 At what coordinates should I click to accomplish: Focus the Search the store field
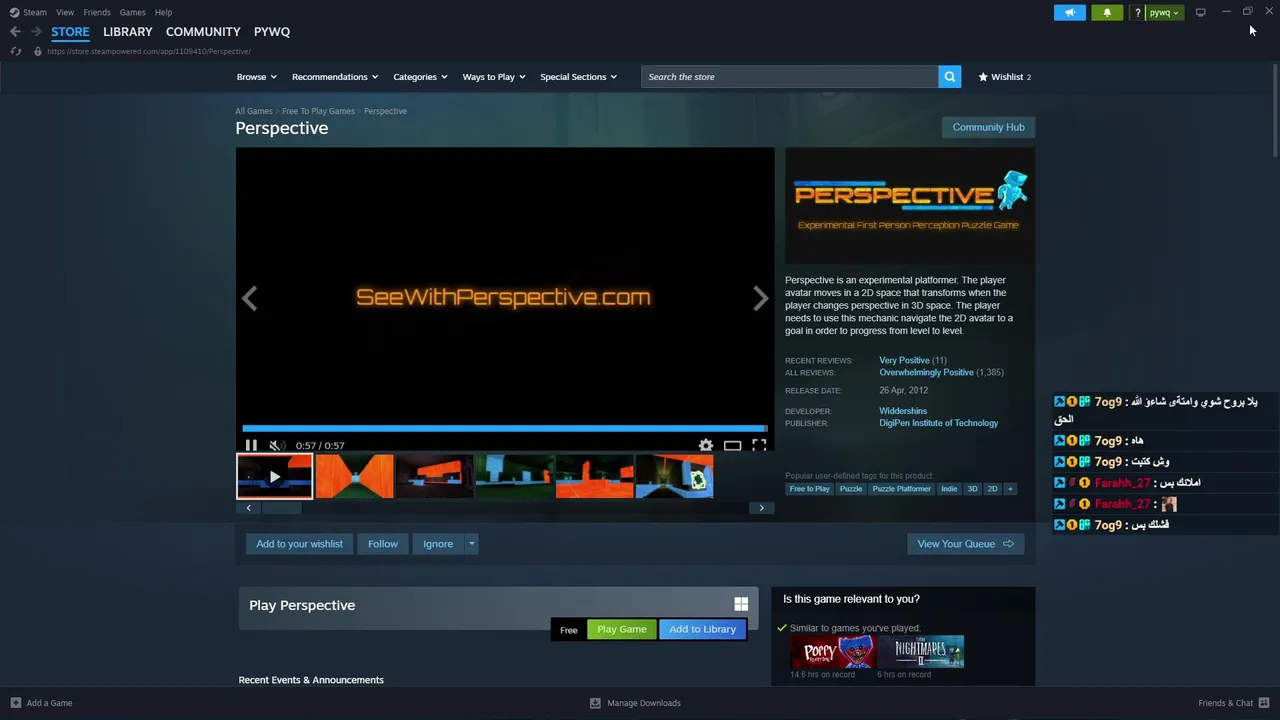[790, 77]
